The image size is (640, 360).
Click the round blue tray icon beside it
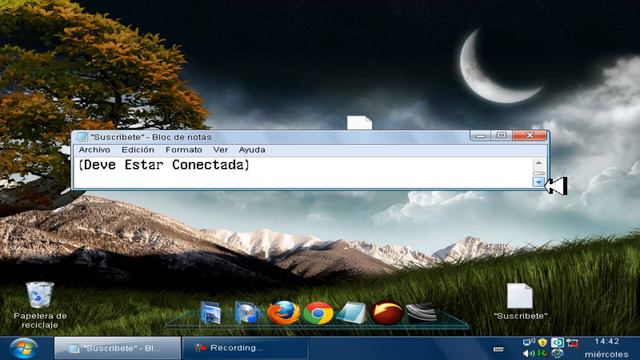[x=557, y=353]
